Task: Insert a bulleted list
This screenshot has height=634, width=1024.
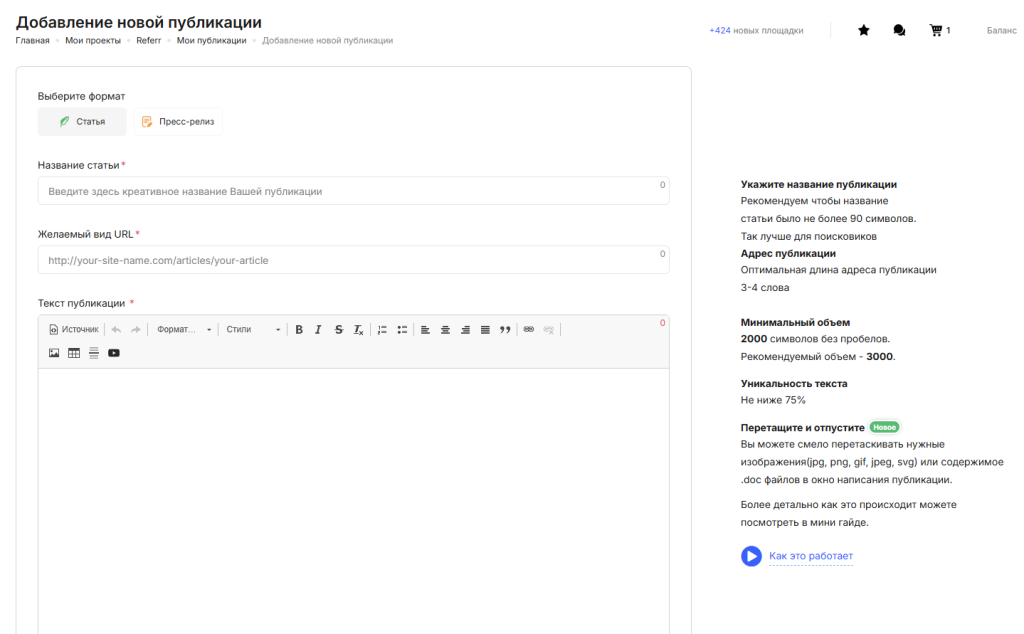Action: click(x=402, y=329)
